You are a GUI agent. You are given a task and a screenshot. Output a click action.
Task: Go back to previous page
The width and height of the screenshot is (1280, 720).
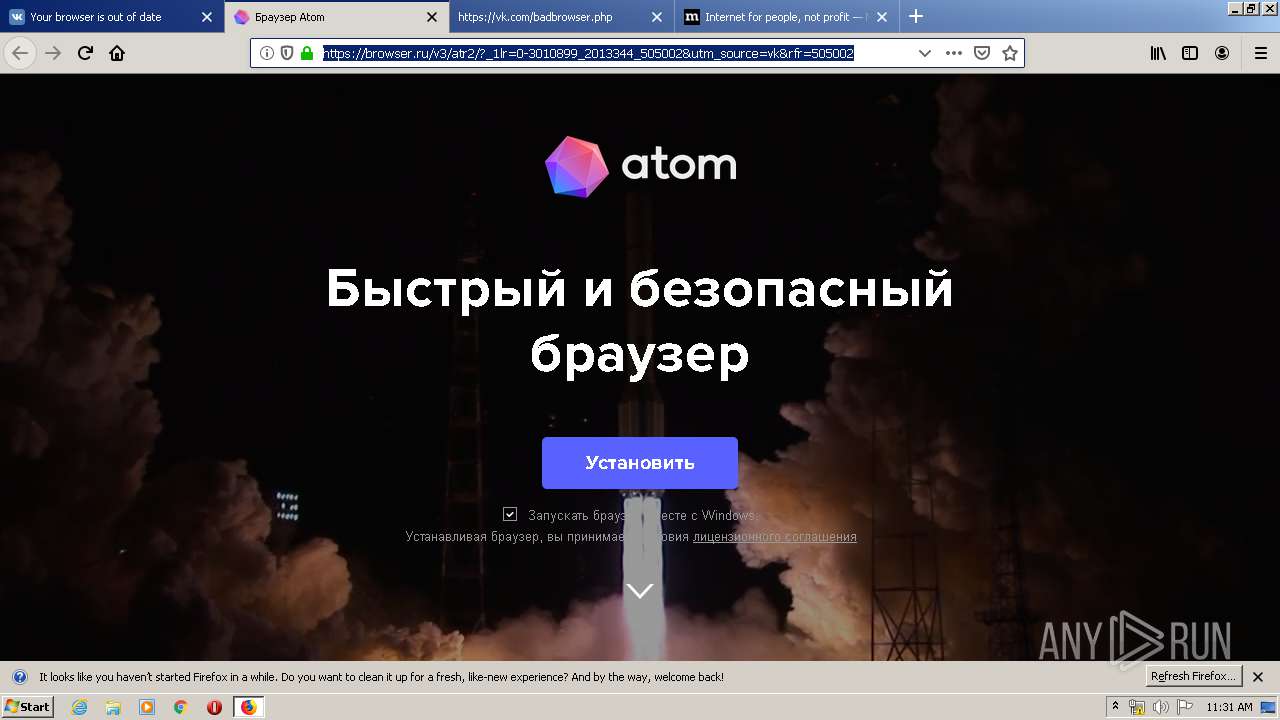[20, 54]
